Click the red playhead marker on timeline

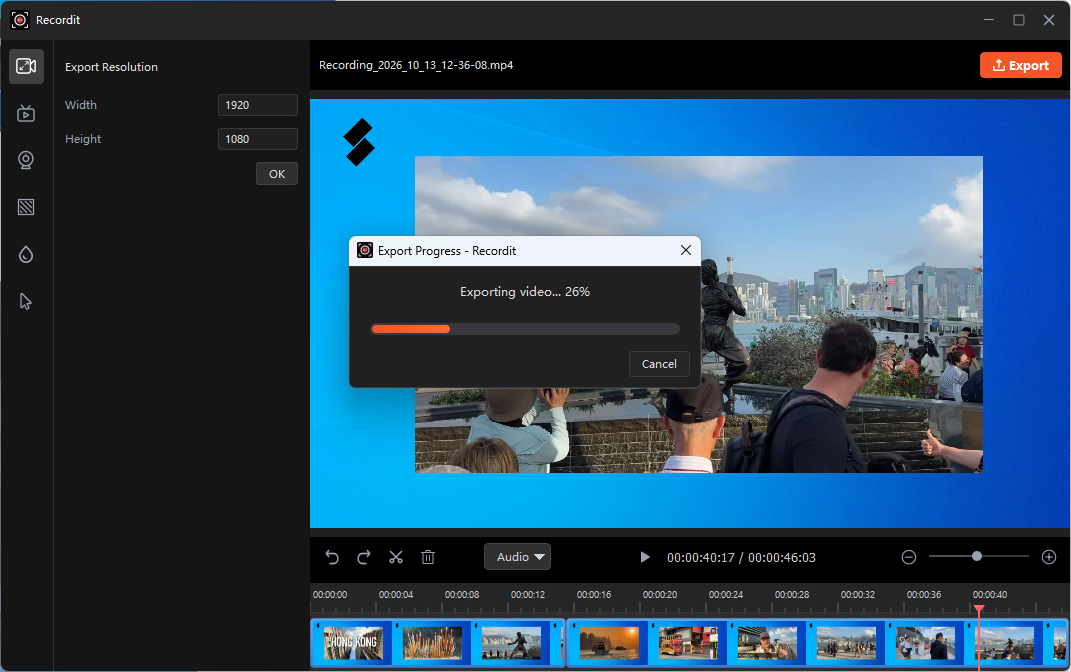click(979, 608)
